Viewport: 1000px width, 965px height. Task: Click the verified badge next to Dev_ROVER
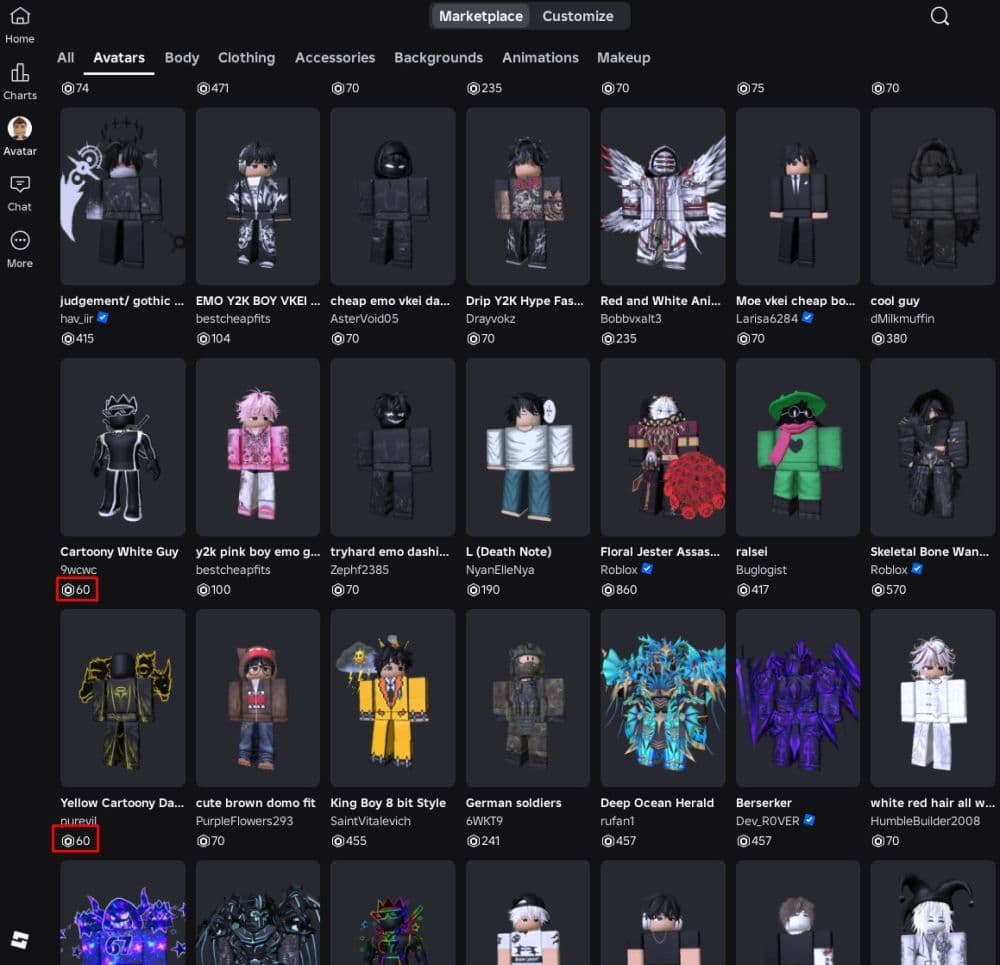point(809,820)
